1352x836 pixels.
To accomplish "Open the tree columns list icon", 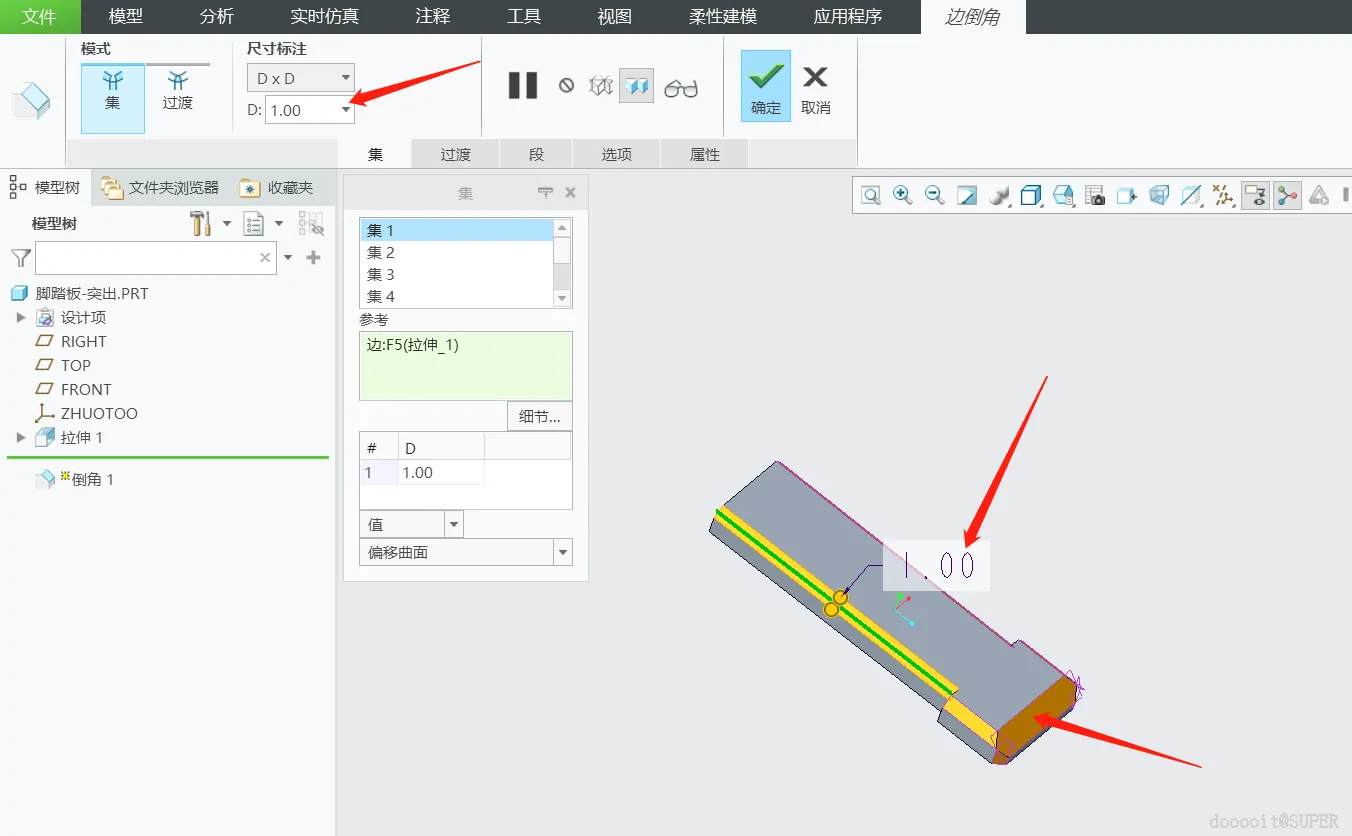I will pyautogui.click(x=254, y=223).
